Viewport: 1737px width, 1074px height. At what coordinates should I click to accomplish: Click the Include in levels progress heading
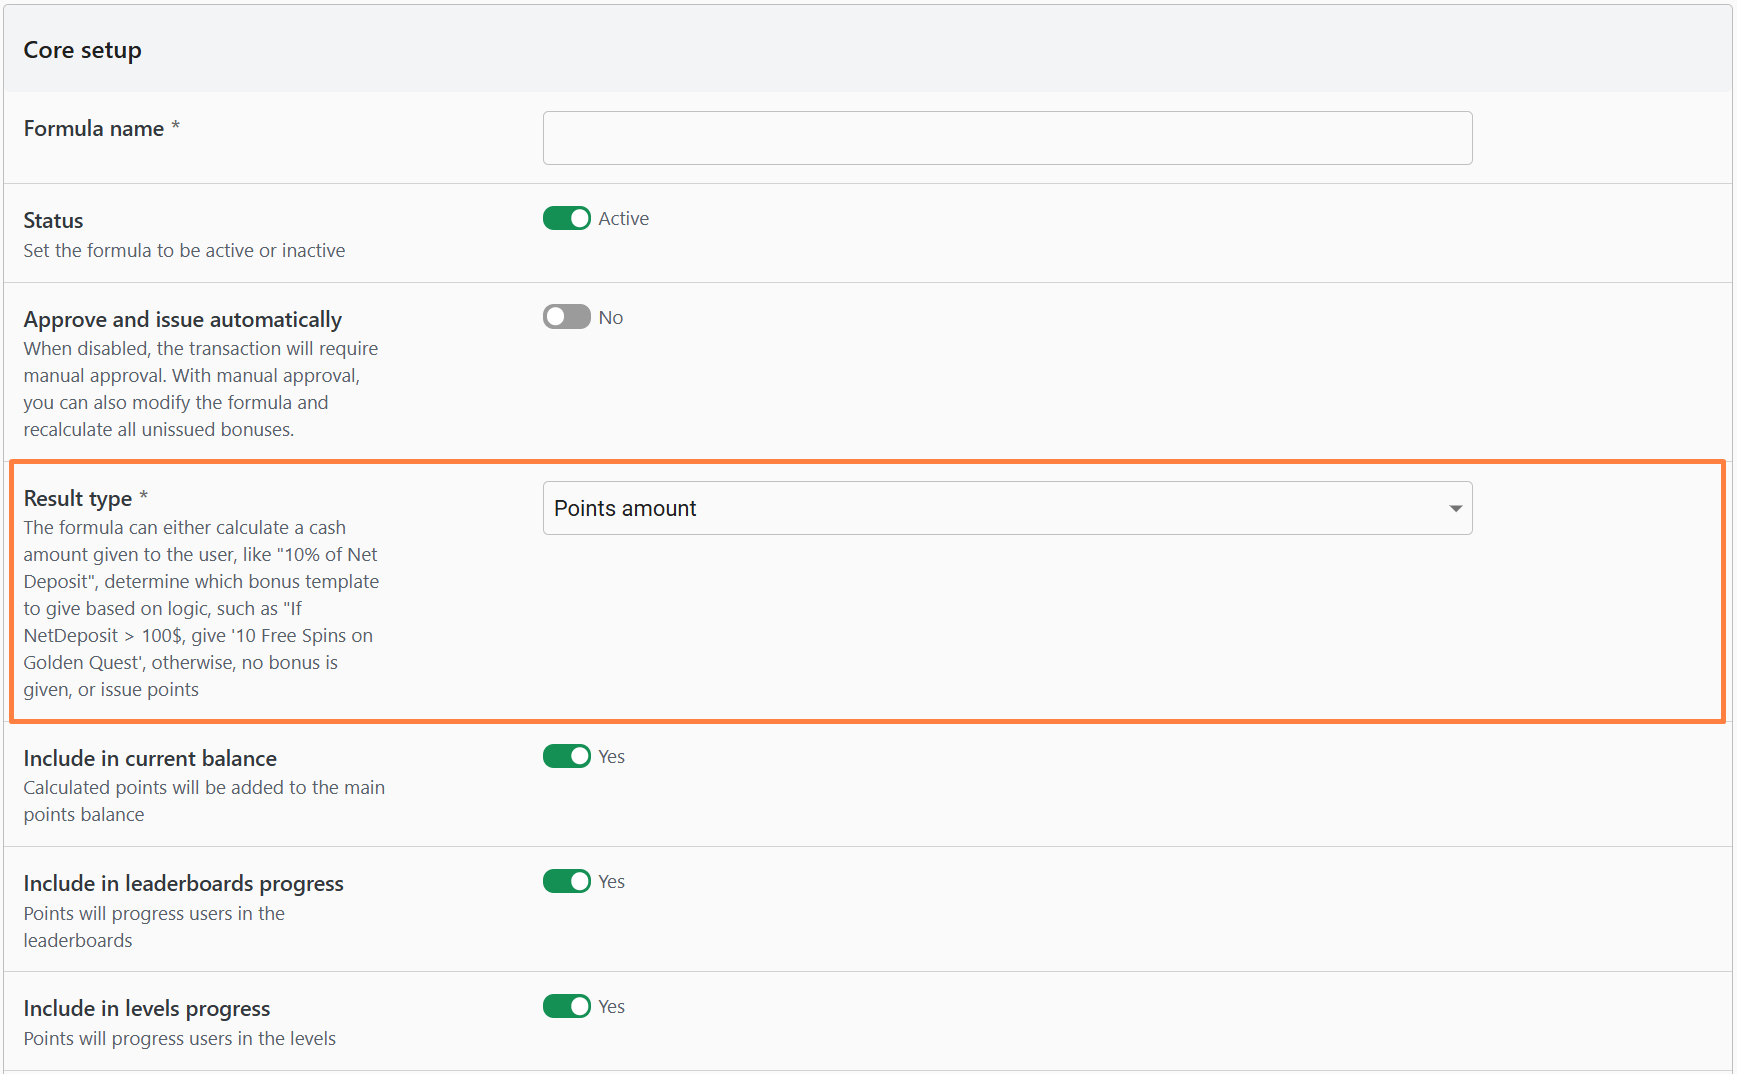(x=147, y=1008)
